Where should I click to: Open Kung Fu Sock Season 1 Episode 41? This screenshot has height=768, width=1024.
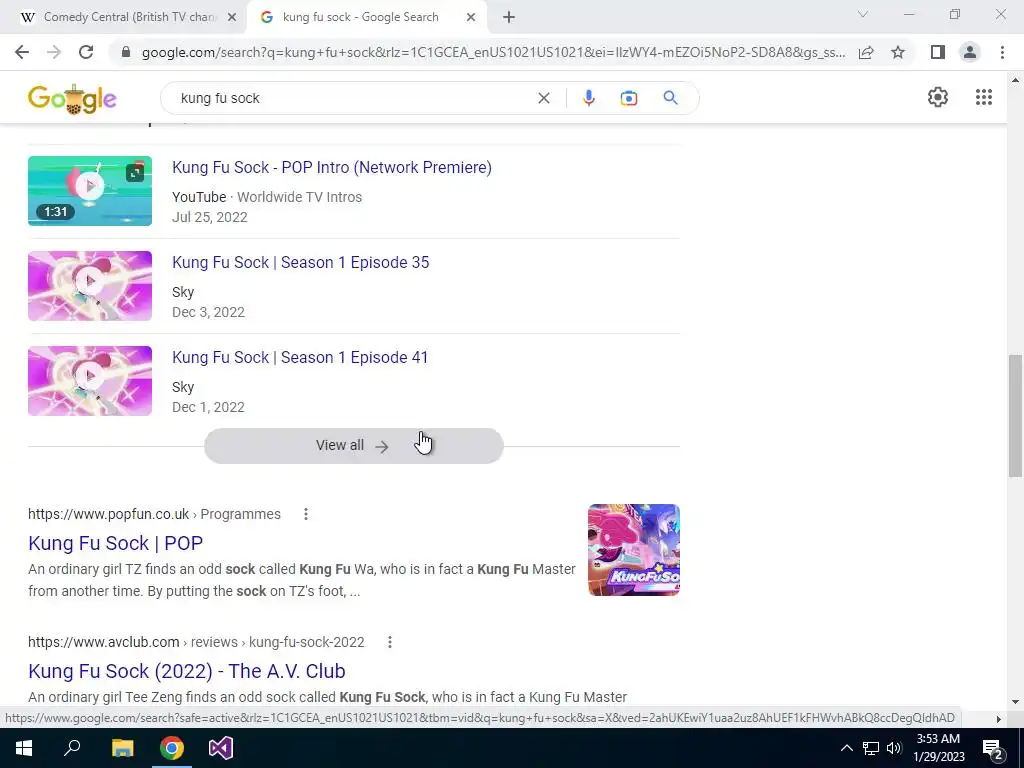300,357
